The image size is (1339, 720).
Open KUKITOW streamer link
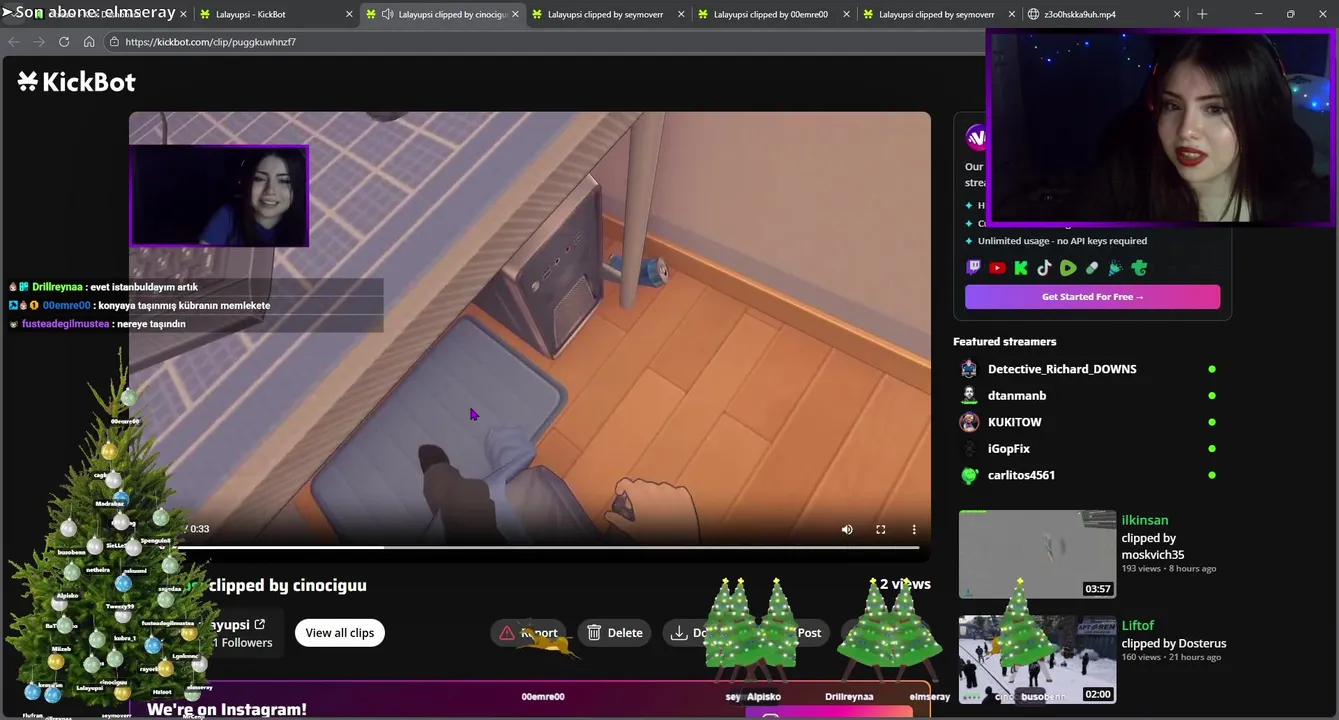pos(1015,422)
